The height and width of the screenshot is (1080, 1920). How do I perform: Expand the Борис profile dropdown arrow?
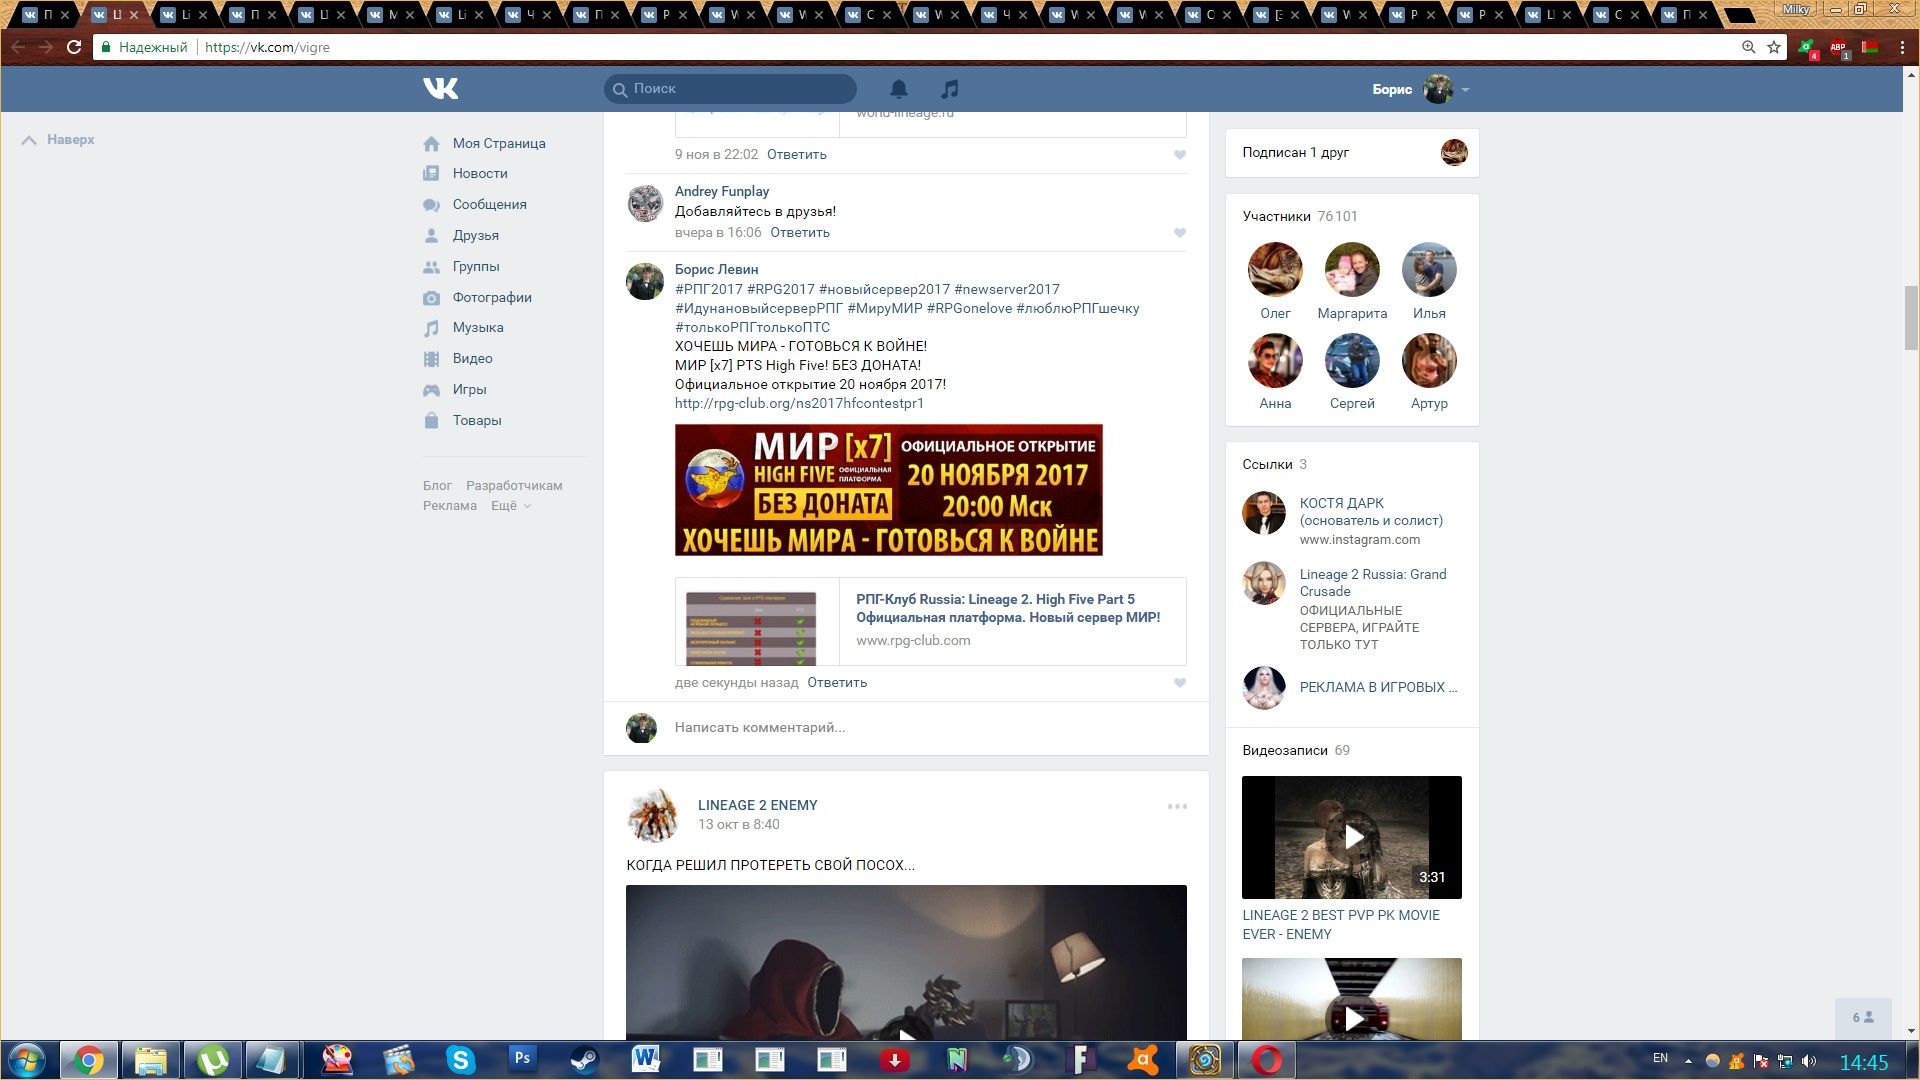pos(1465,90)
